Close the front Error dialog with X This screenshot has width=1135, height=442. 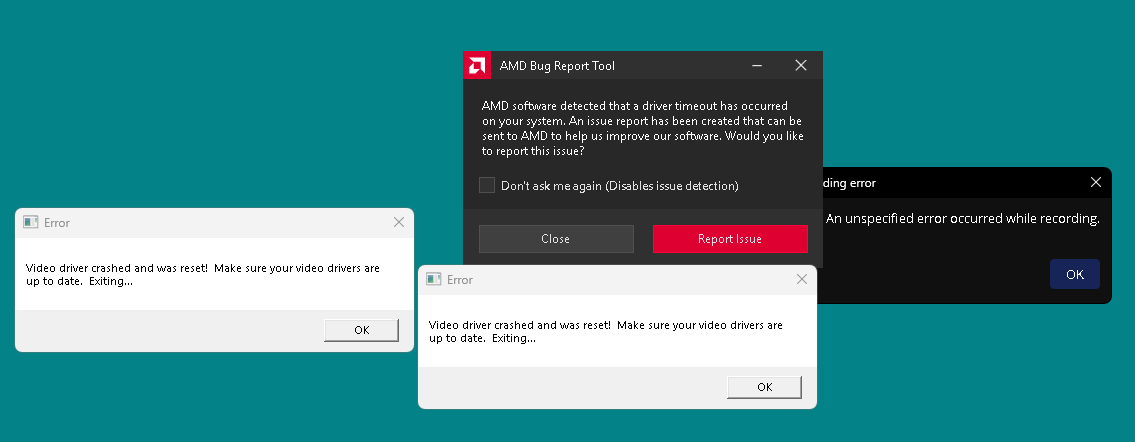point(802,279)
